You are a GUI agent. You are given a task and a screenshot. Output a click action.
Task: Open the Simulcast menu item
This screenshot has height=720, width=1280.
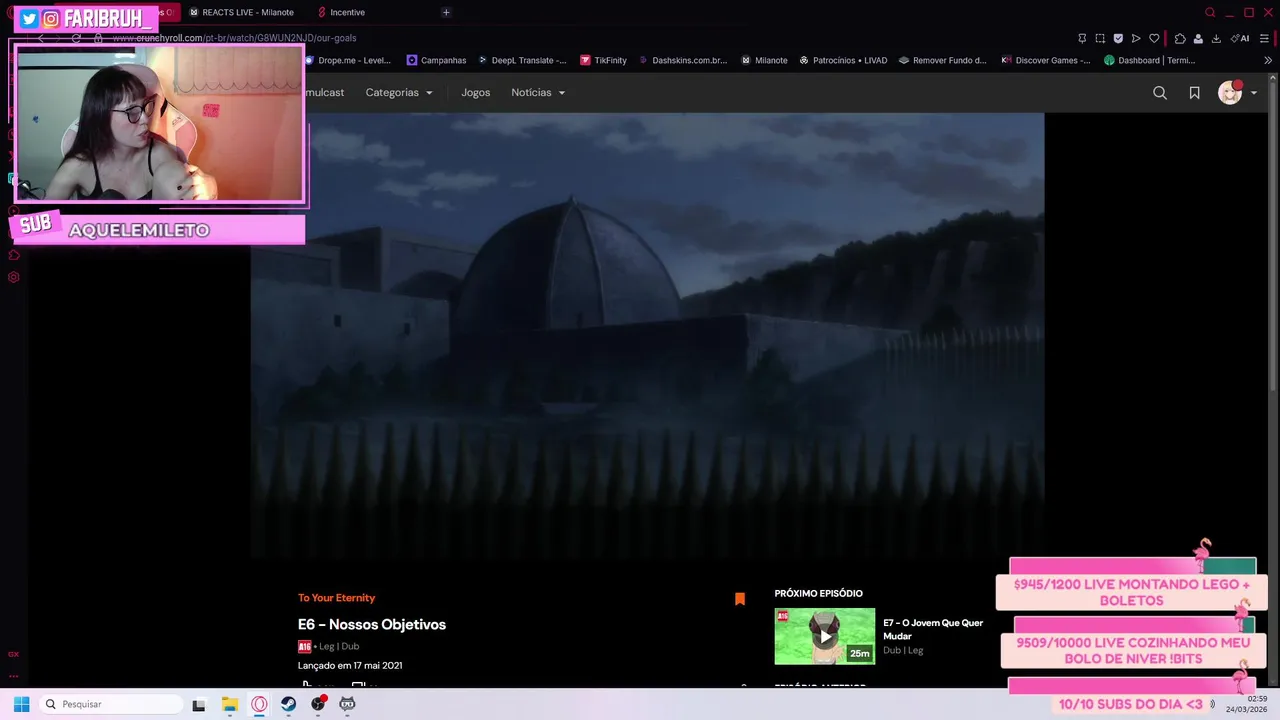click(x=324, y=92)
